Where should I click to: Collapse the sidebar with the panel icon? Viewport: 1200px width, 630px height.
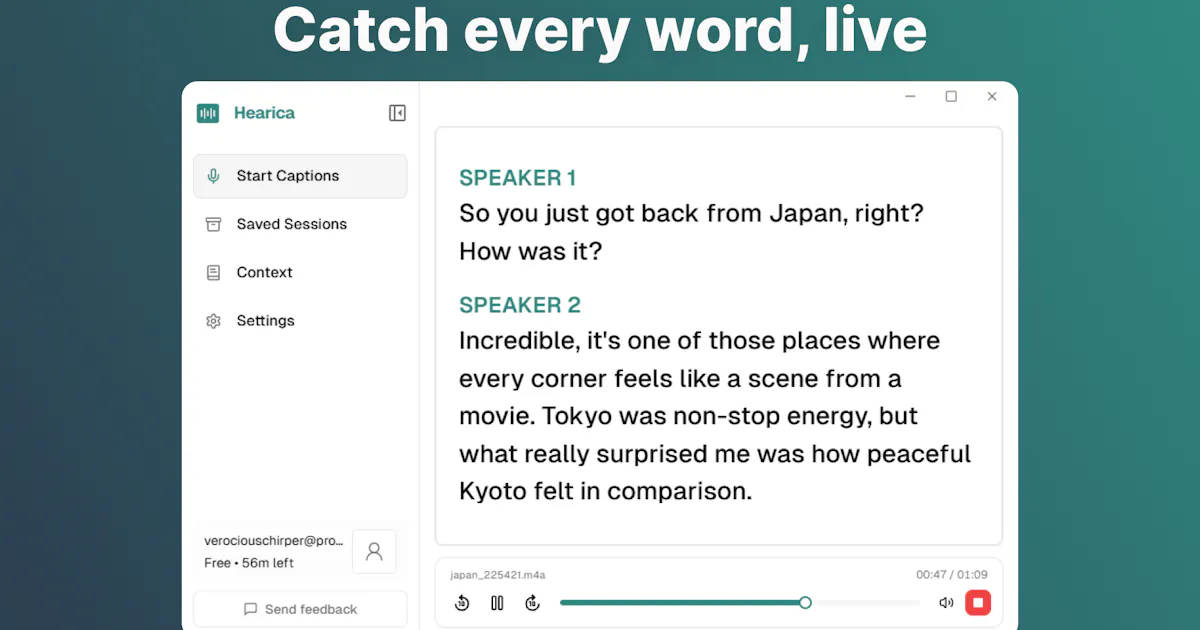397,113
